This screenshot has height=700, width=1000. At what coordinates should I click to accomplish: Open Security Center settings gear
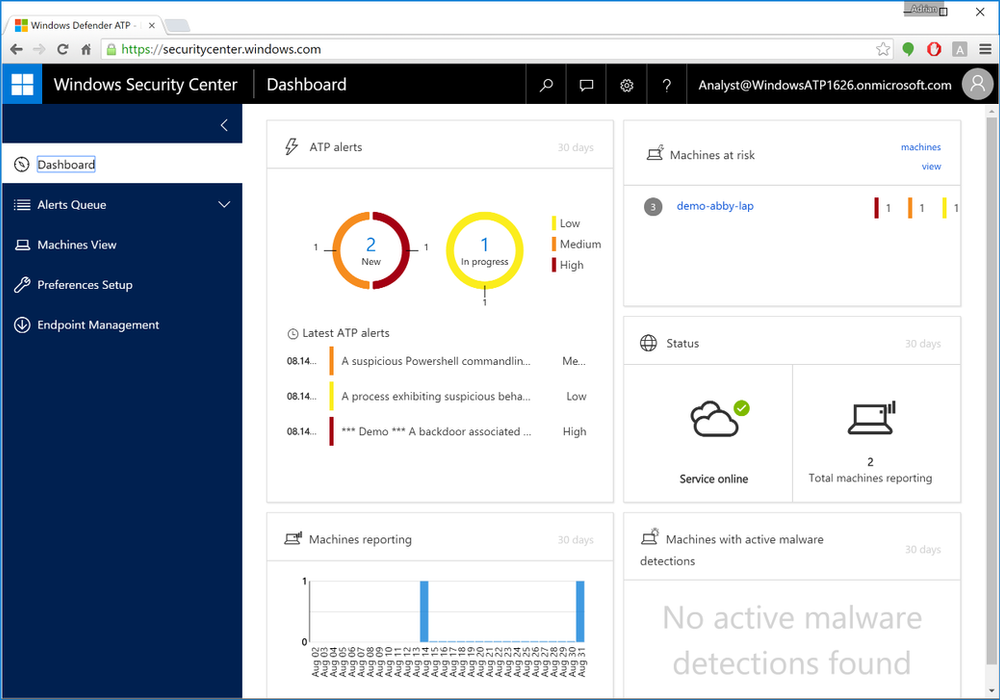pyautogui.click(x=626, y=84)
